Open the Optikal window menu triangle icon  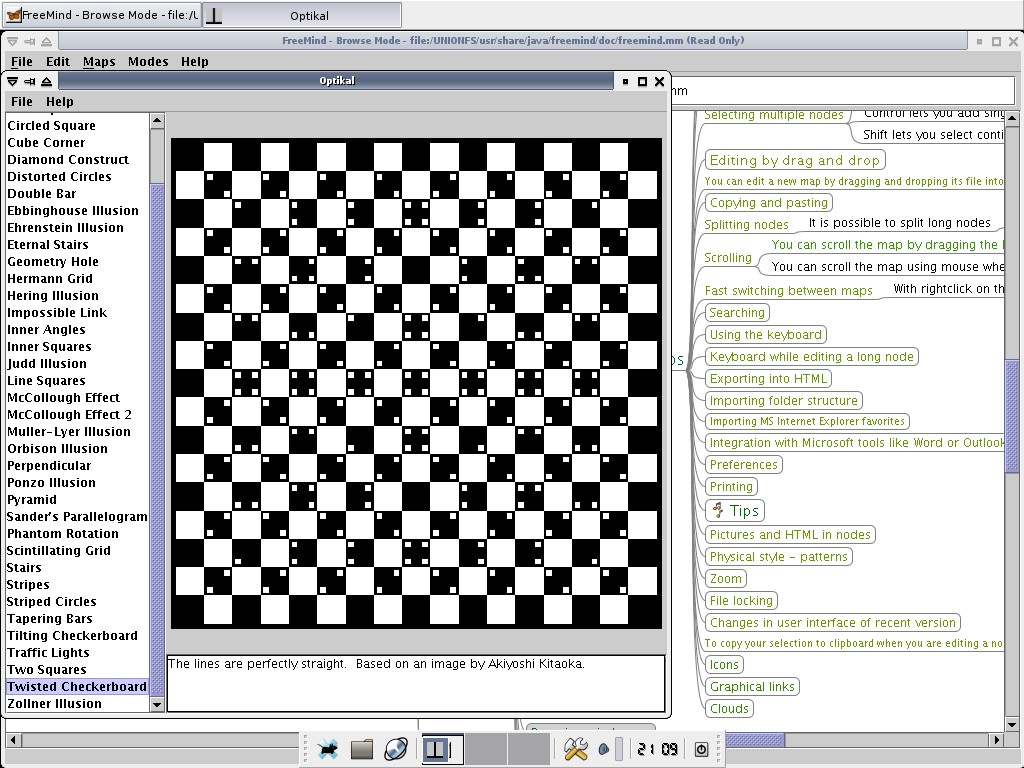(x=12, y=82)
